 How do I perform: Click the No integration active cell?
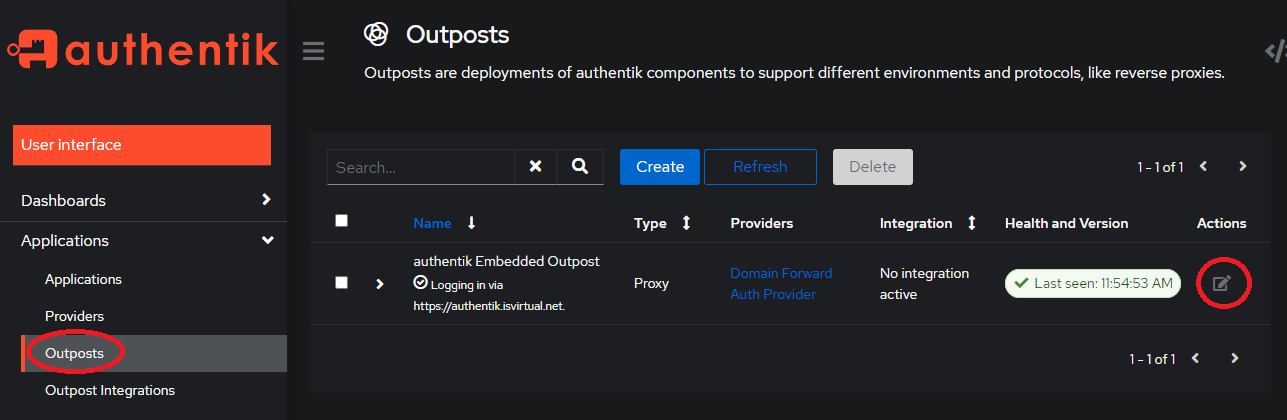tap(925, 284)
